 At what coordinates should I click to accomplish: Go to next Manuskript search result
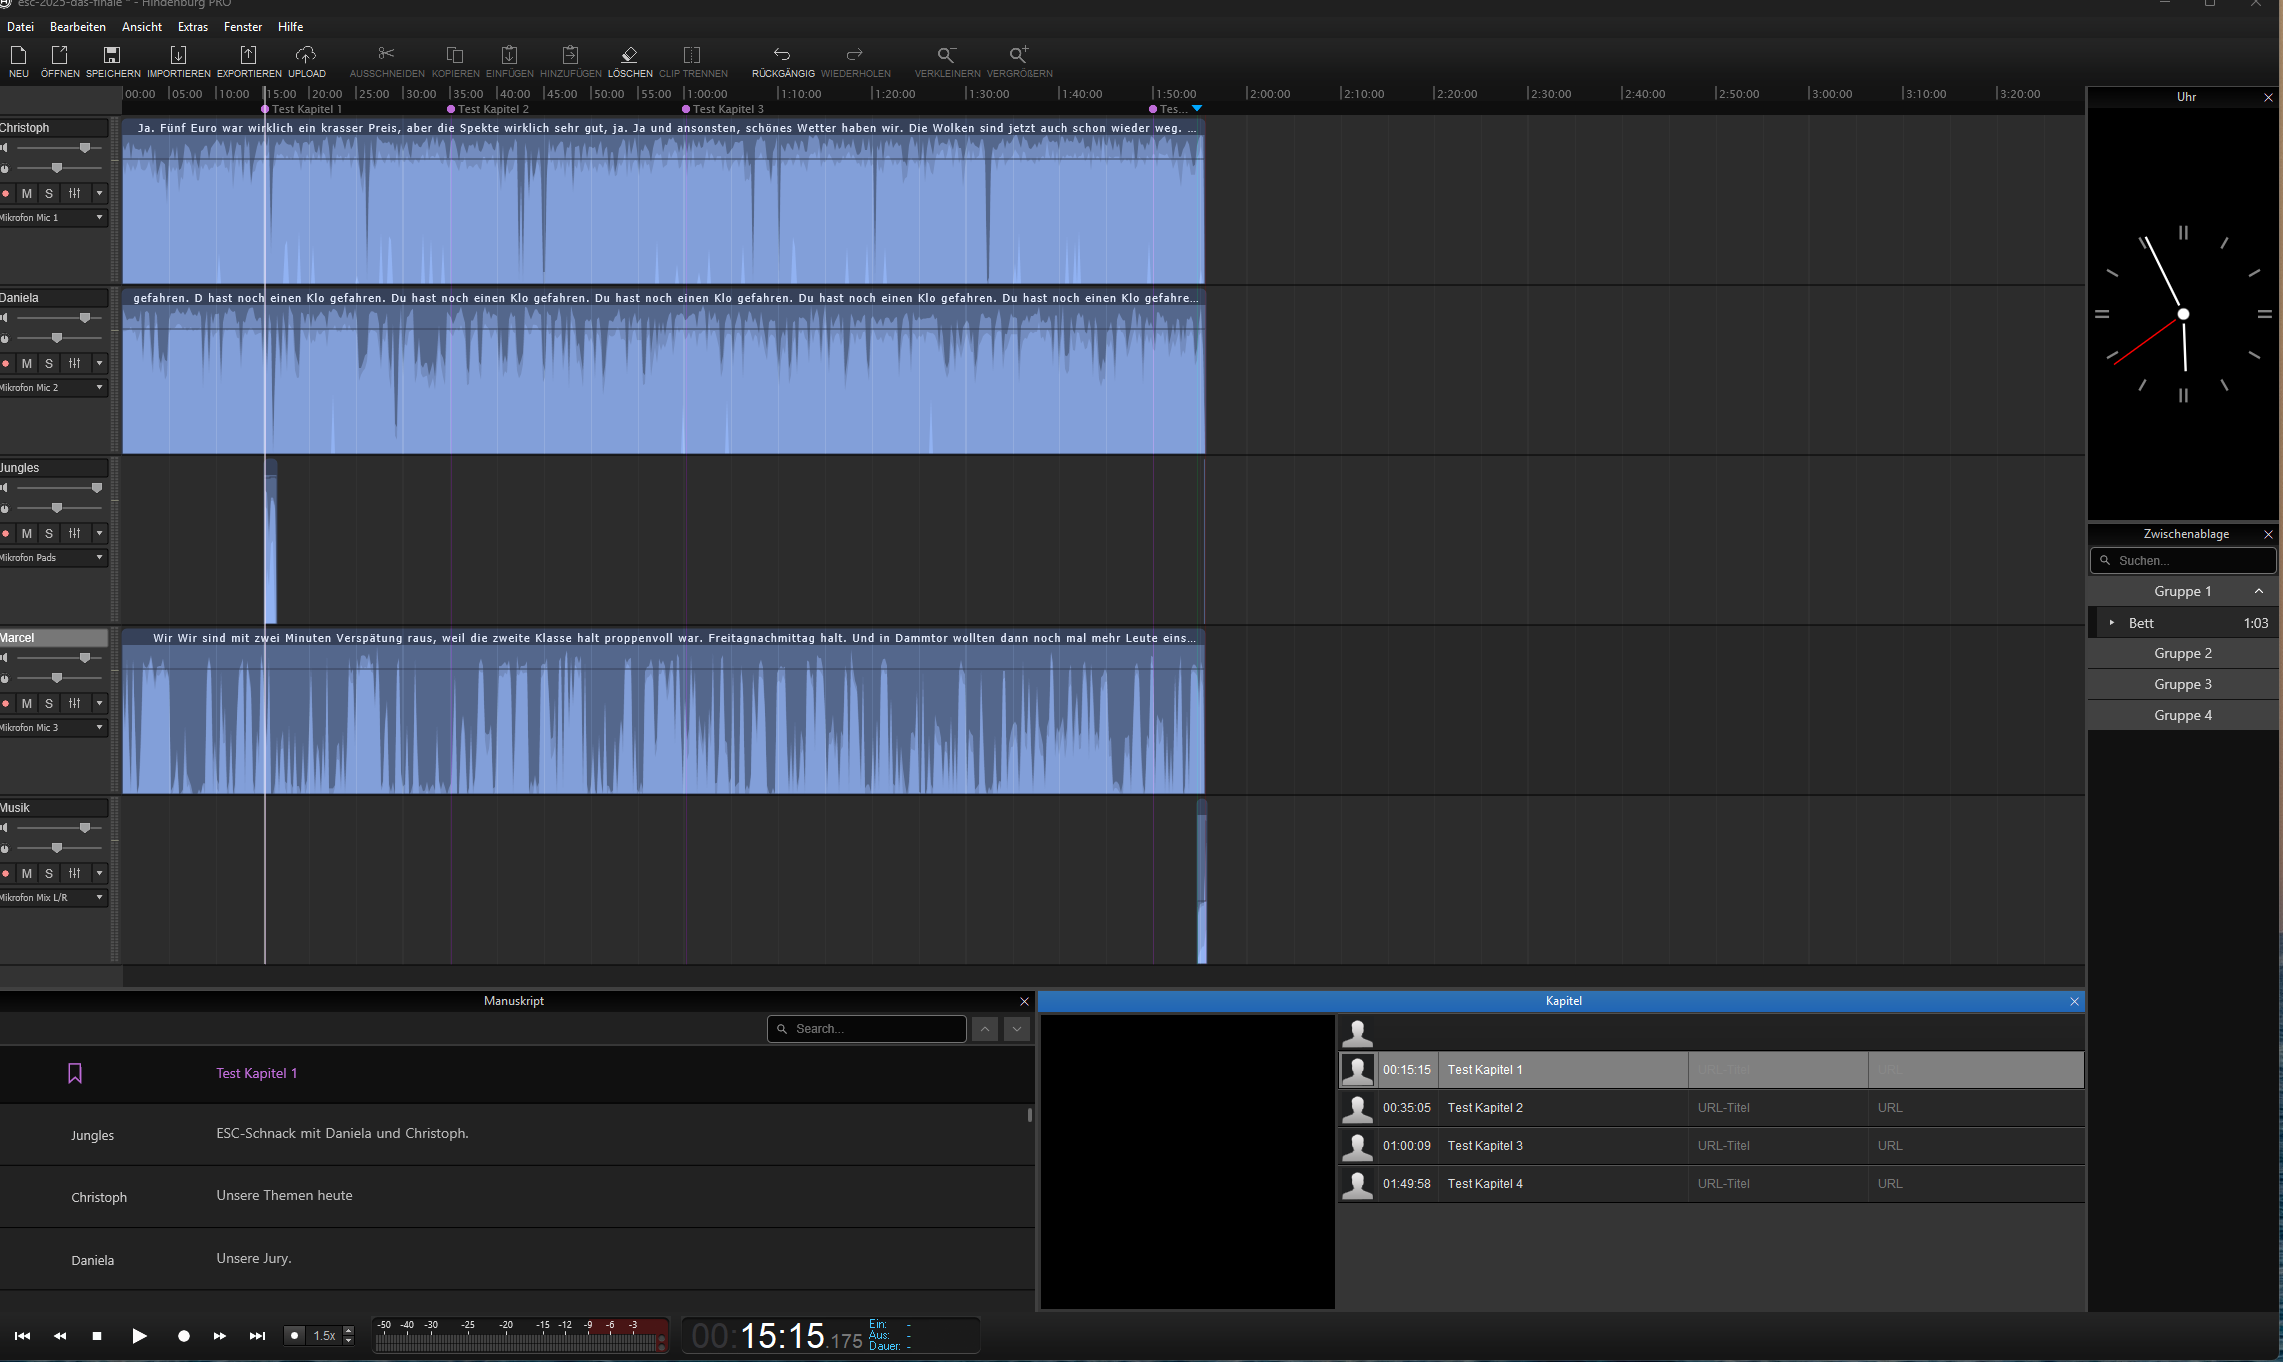1017,1029
